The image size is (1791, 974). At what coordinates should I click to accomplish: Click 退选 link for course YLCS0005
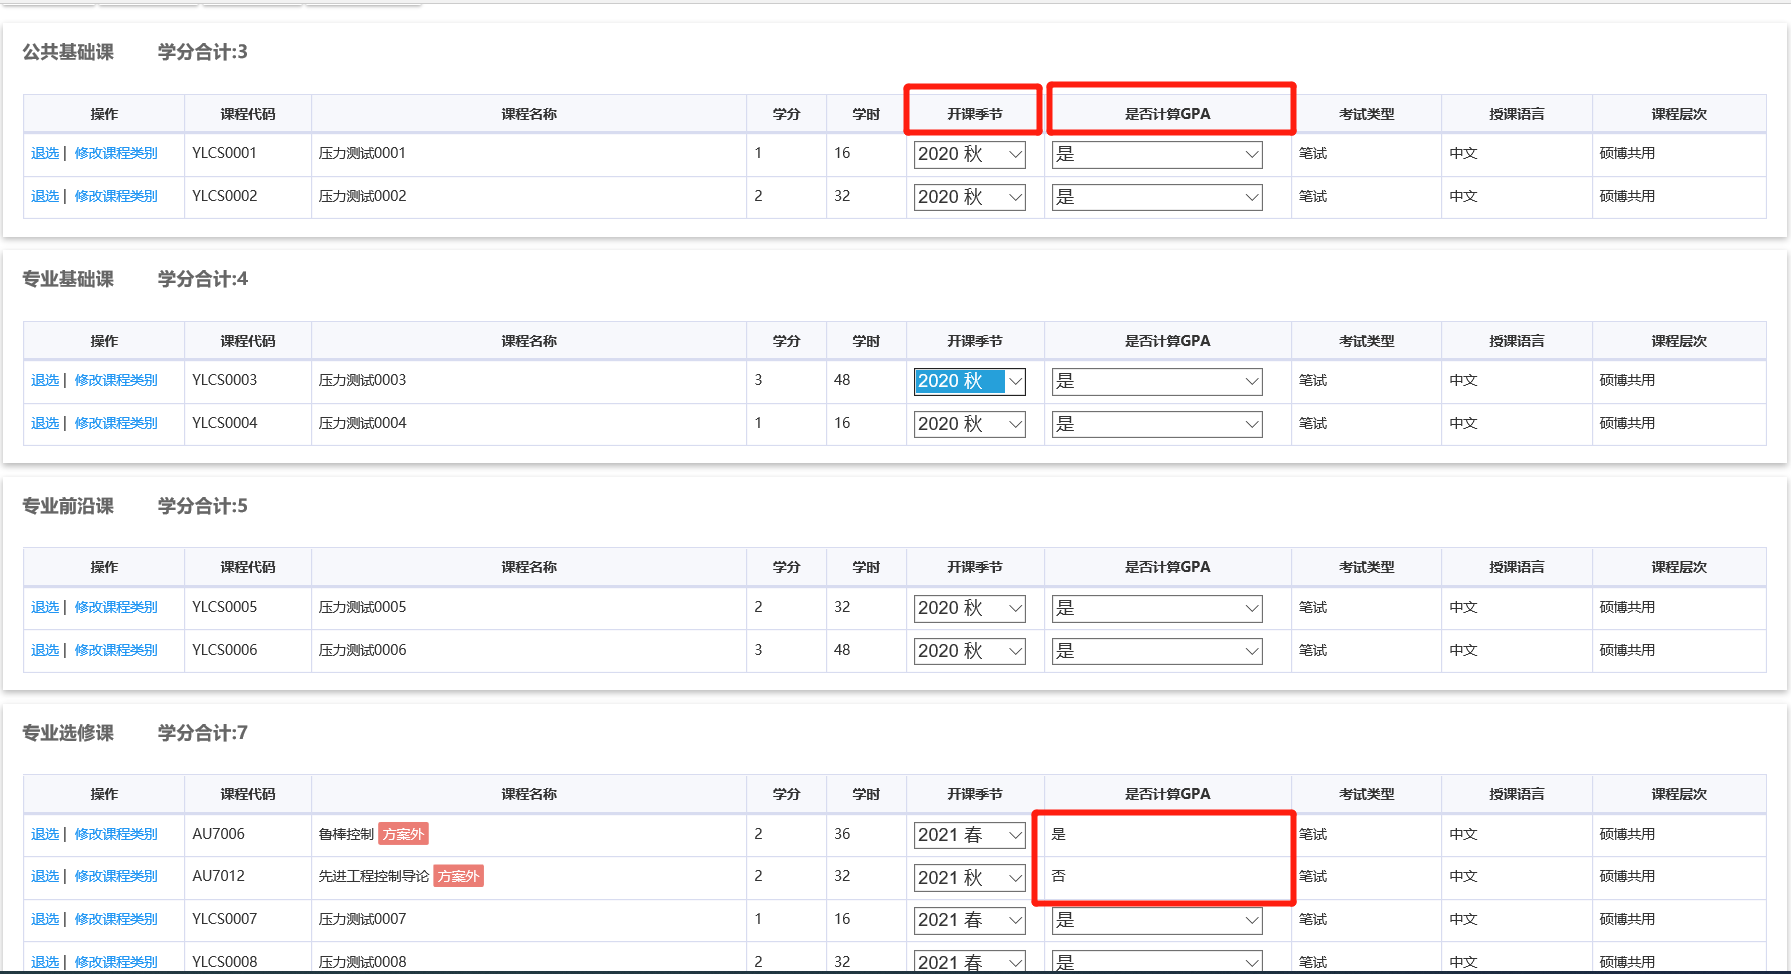(45, 607)
